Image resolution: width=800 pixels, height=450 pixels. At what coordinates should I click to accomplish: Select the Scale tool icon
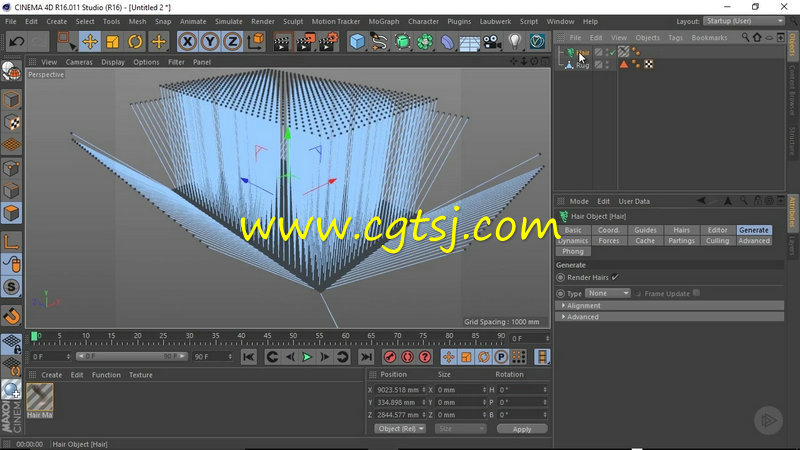tap(112, 41)
